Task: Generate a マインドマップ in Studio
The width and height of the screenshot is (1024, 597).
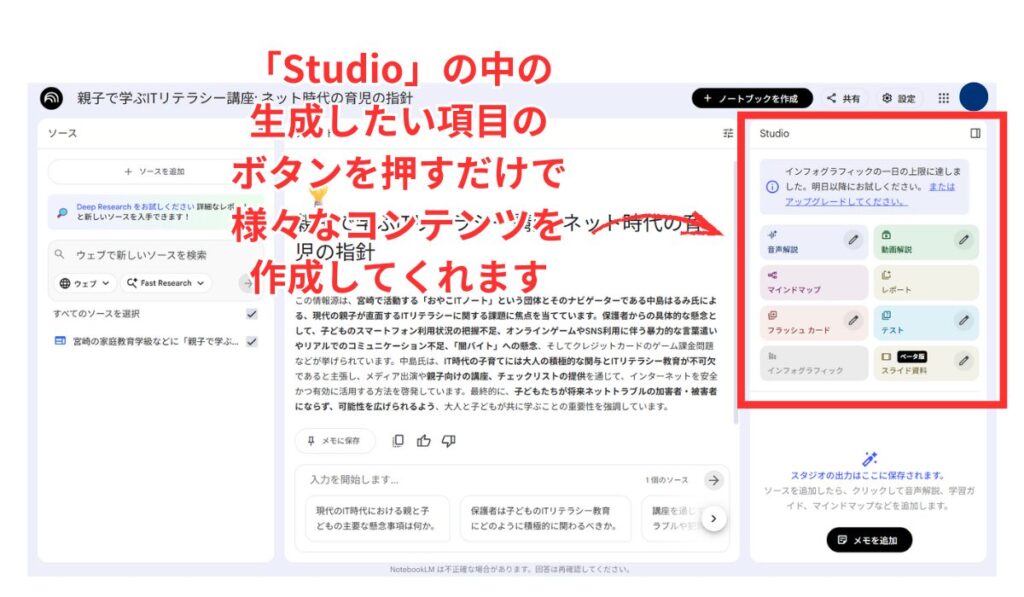Action: (813, 283)
